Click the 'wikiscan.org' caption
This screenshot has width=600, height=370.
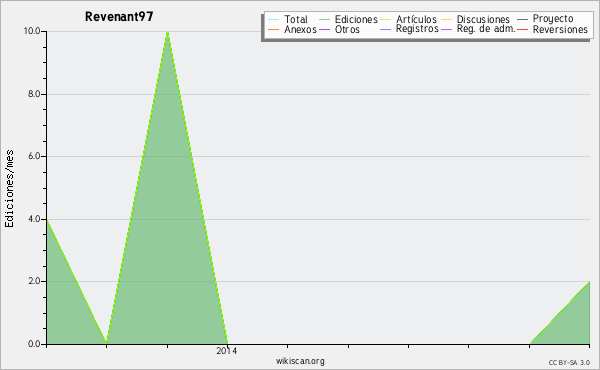(x=300, y=361)
